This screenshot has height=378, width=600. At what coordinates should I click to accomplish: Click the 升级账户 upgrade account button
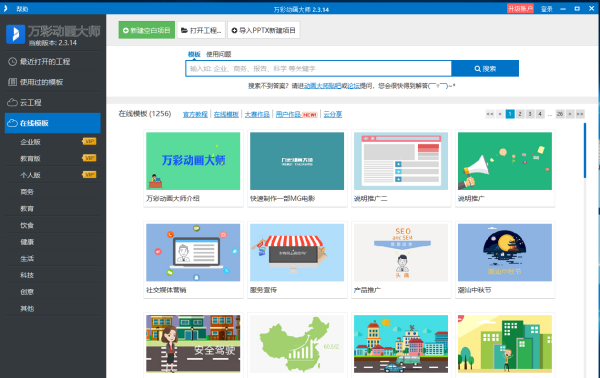[x=520, y=8]
